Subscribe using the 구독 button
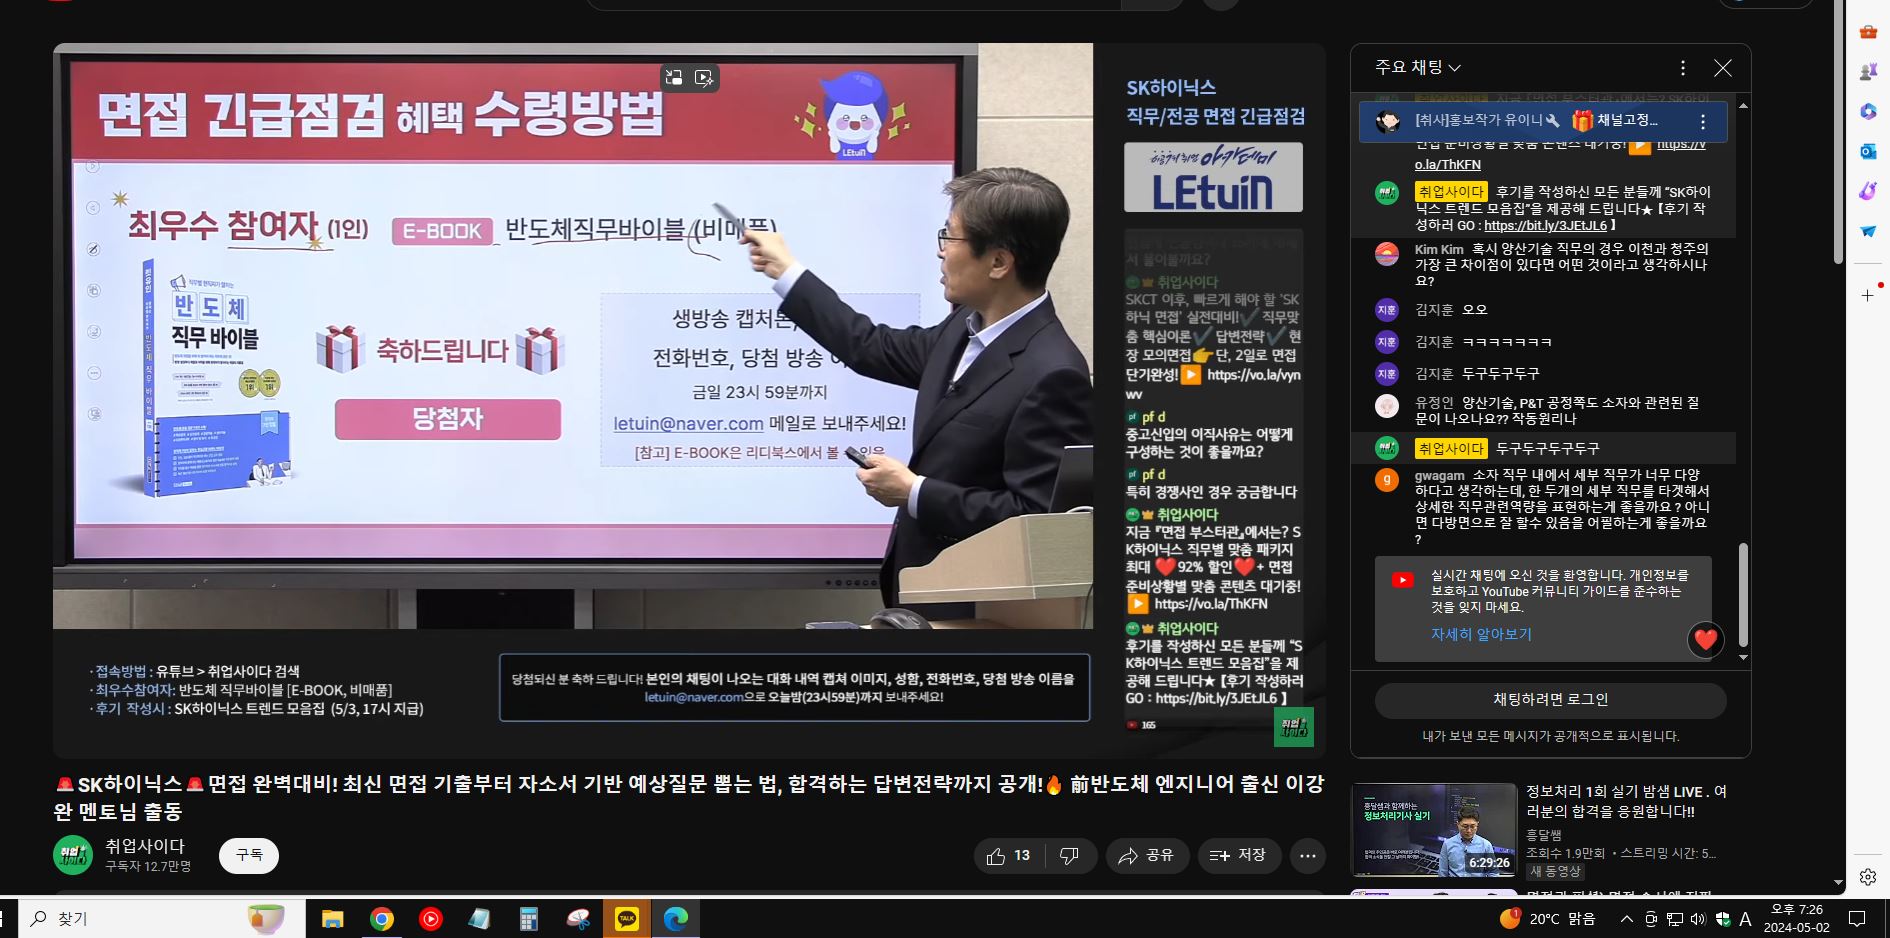1890x938 pixels. click(x=249, y=856)
